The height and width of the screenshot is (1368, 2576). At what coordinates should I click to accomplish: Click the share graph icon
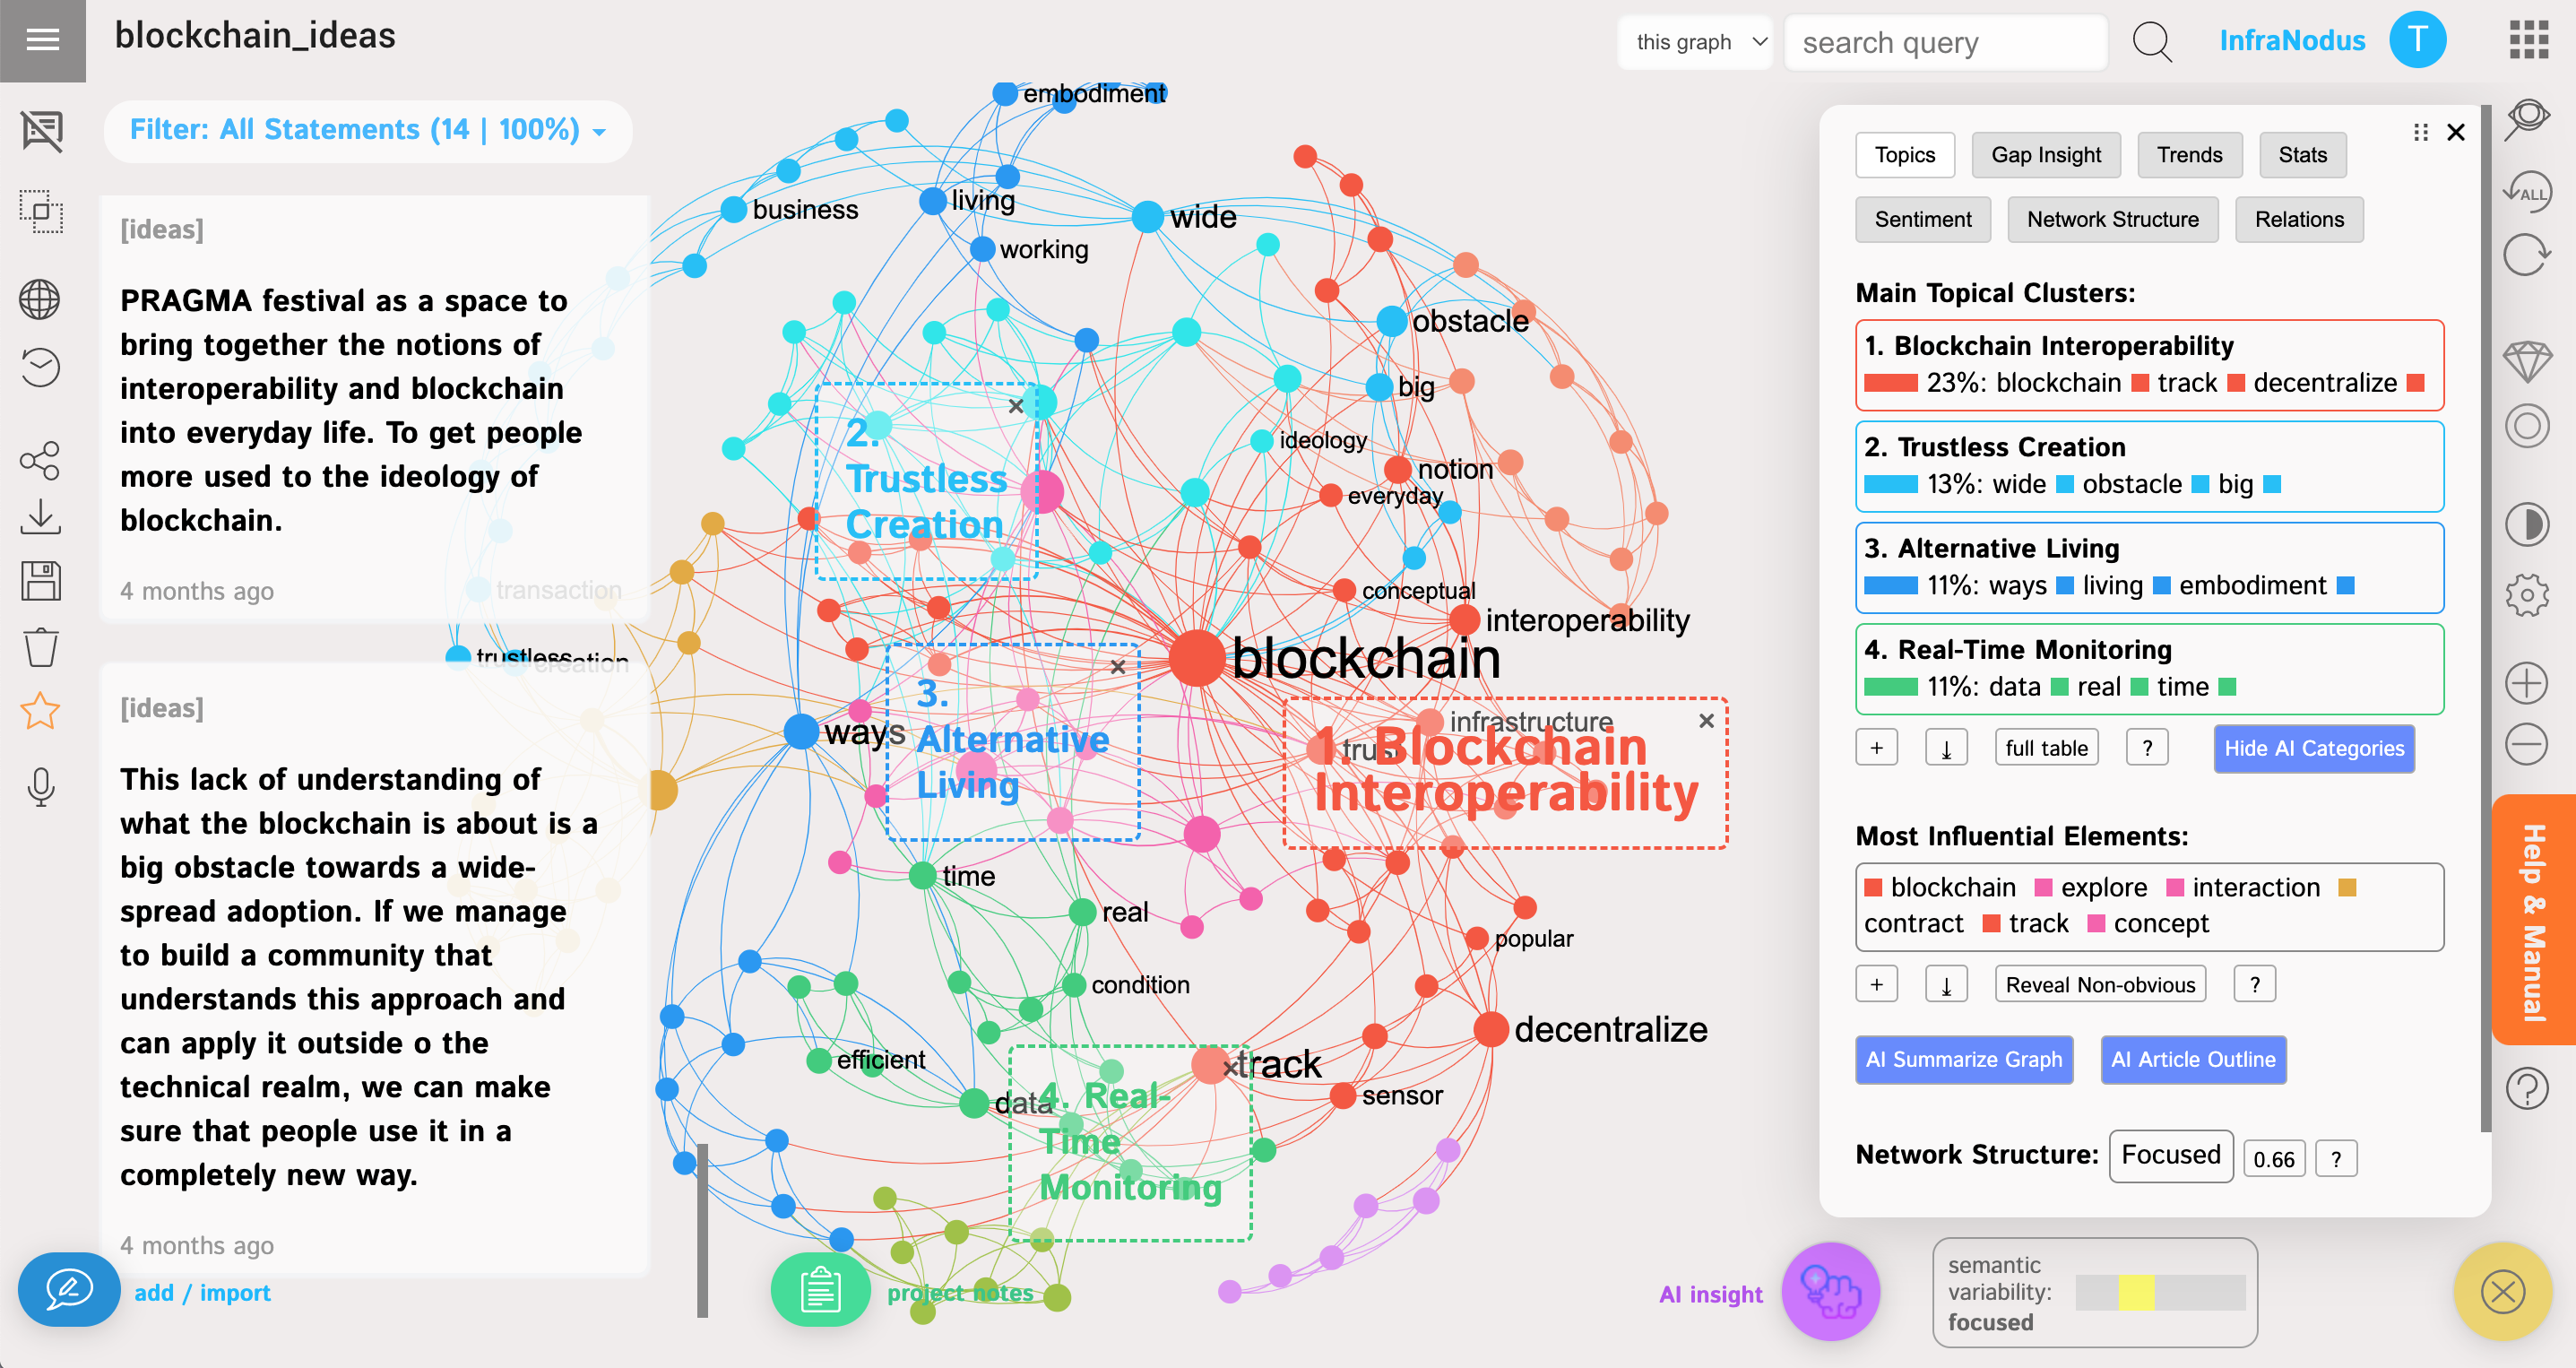coord(40,460)
